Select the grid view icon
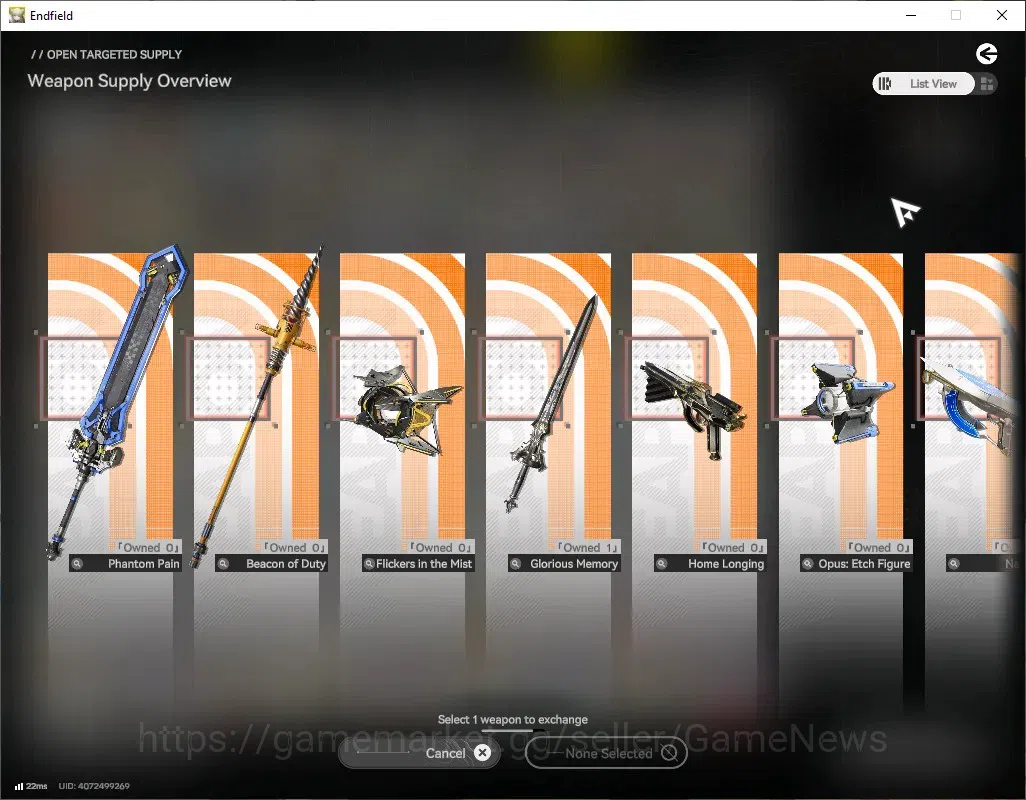This screenshot has width=1026, height=800. (987, 84)
